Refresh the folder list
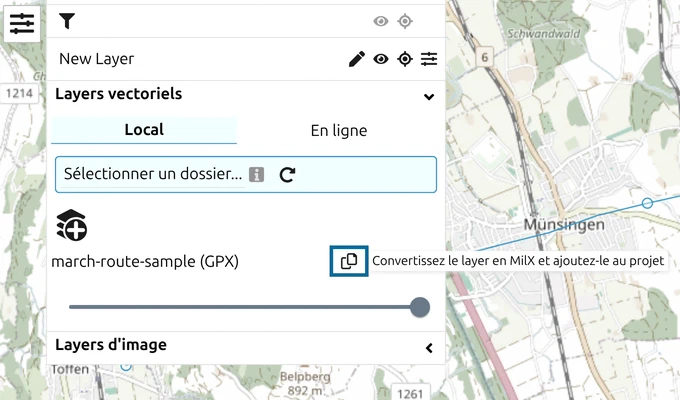Screen dimensions: 680x400 coord(287,174)
